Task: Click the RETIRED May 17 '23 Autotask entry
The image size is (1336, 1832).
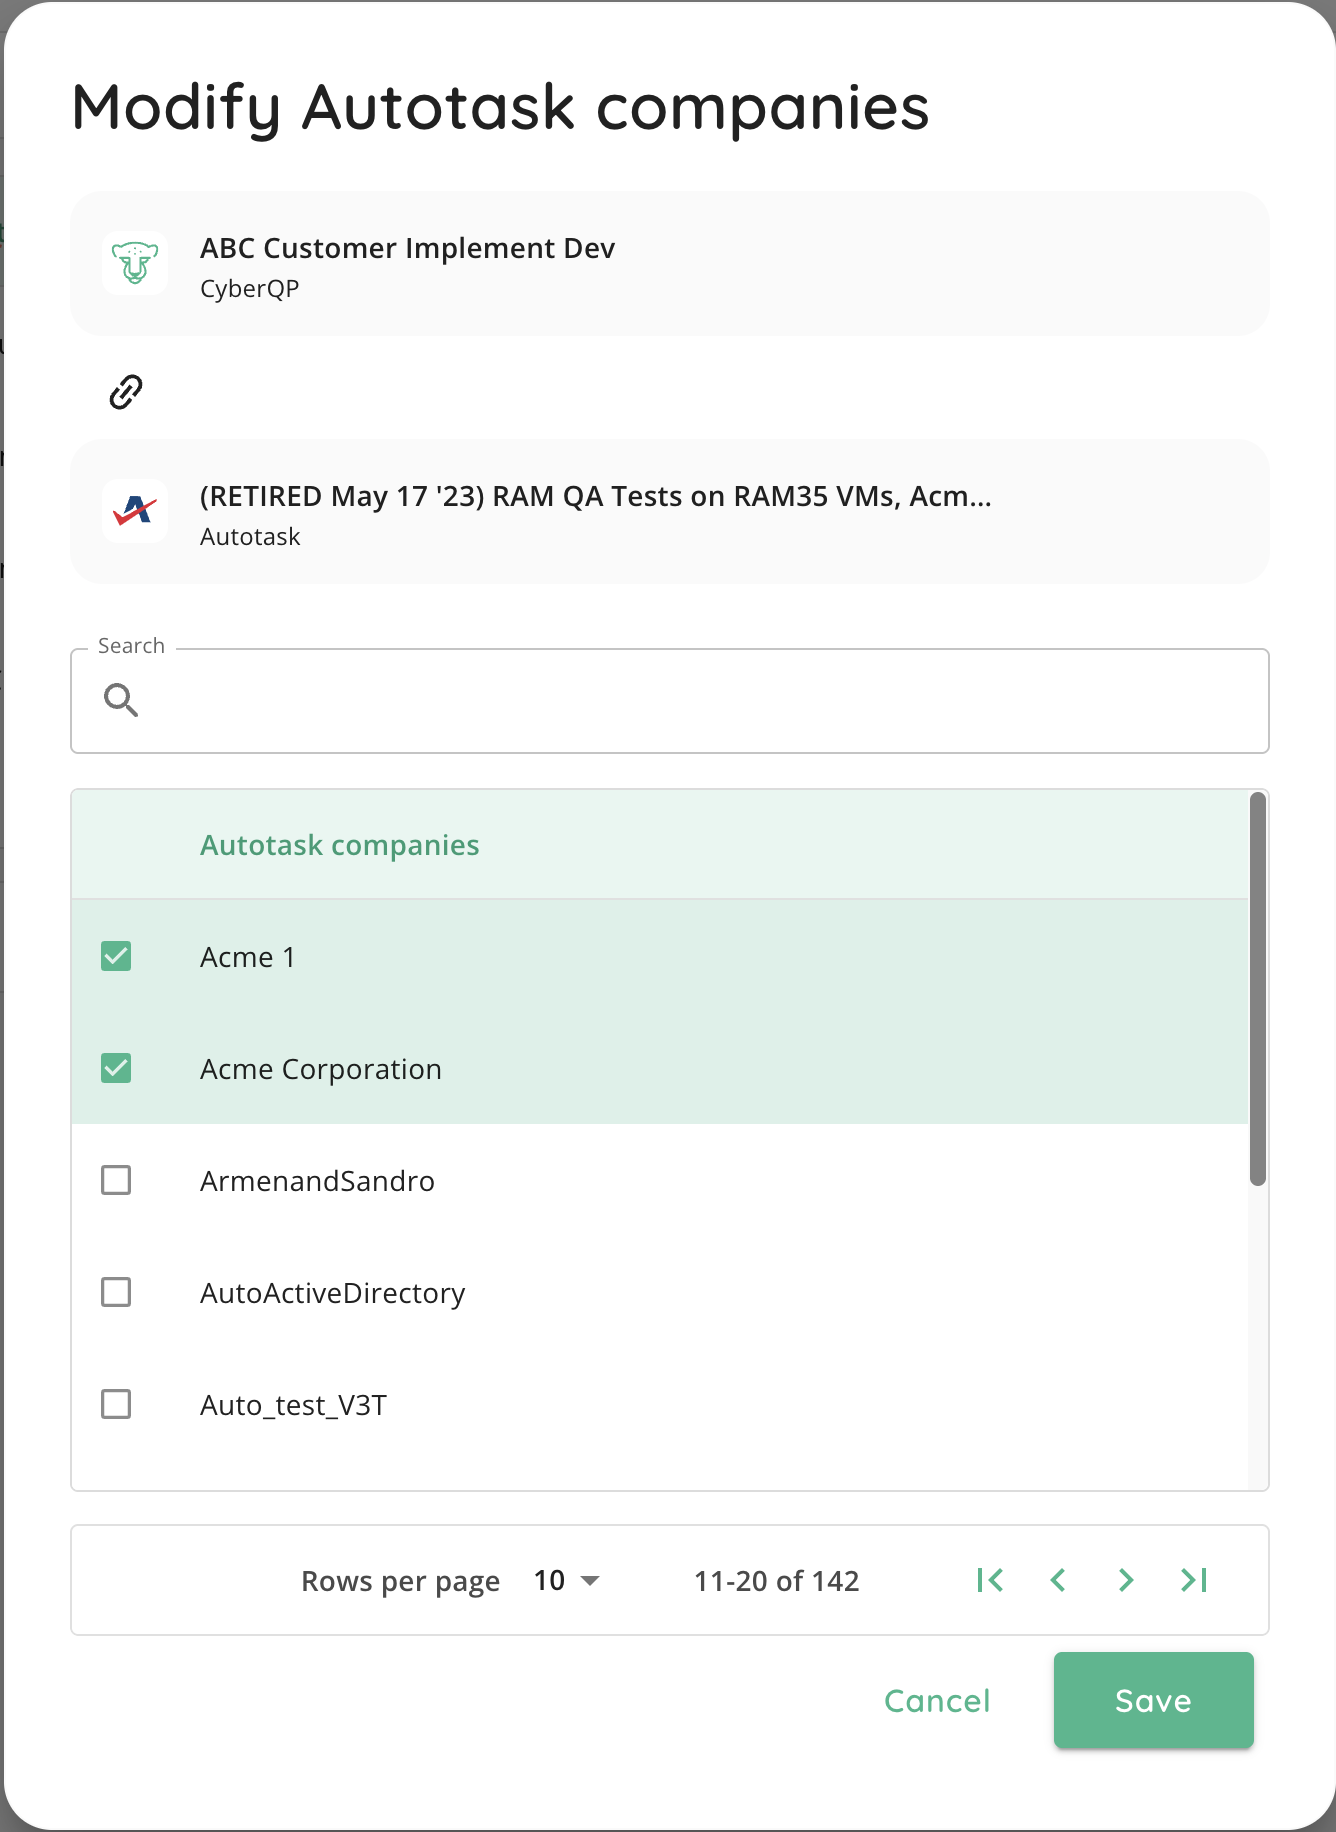Action: pyautogui.click(x=596, y=496)
